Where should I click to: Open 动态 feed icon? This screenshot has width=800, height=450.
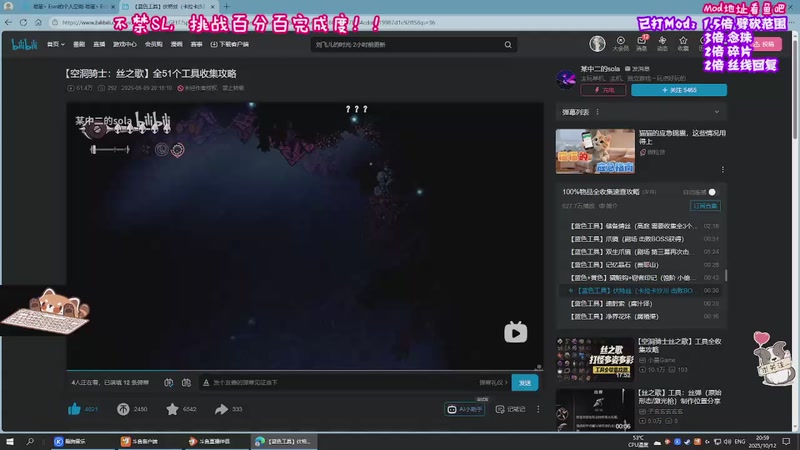(662, 44)
